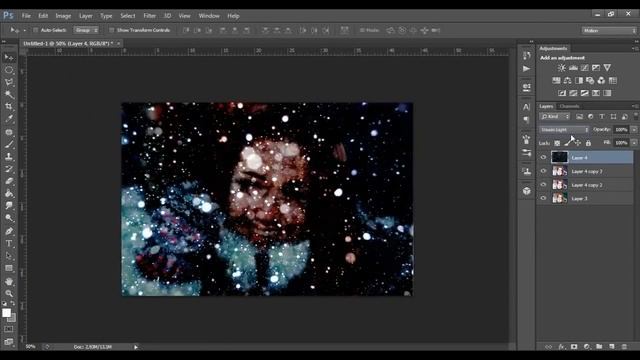
Task: Select the Eyedropper tool
Action: pyautogui.click(x=9, y=119)
